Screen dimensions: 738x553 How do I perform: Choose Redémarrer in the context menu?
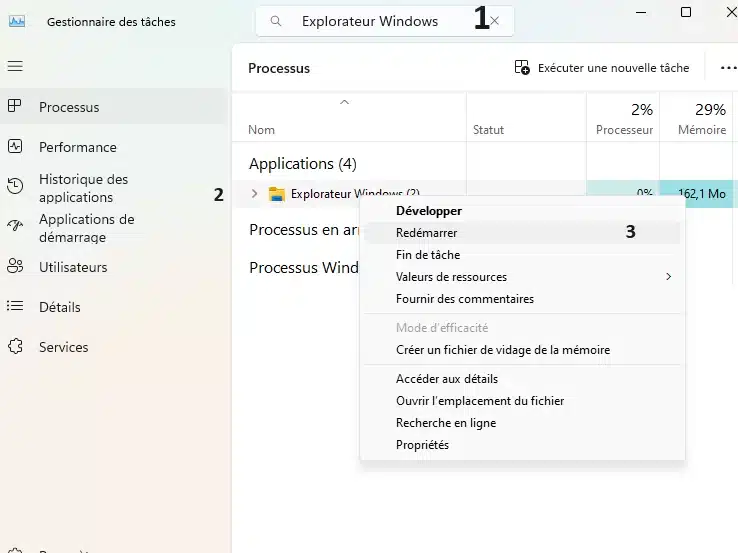(x=522, y=232)
